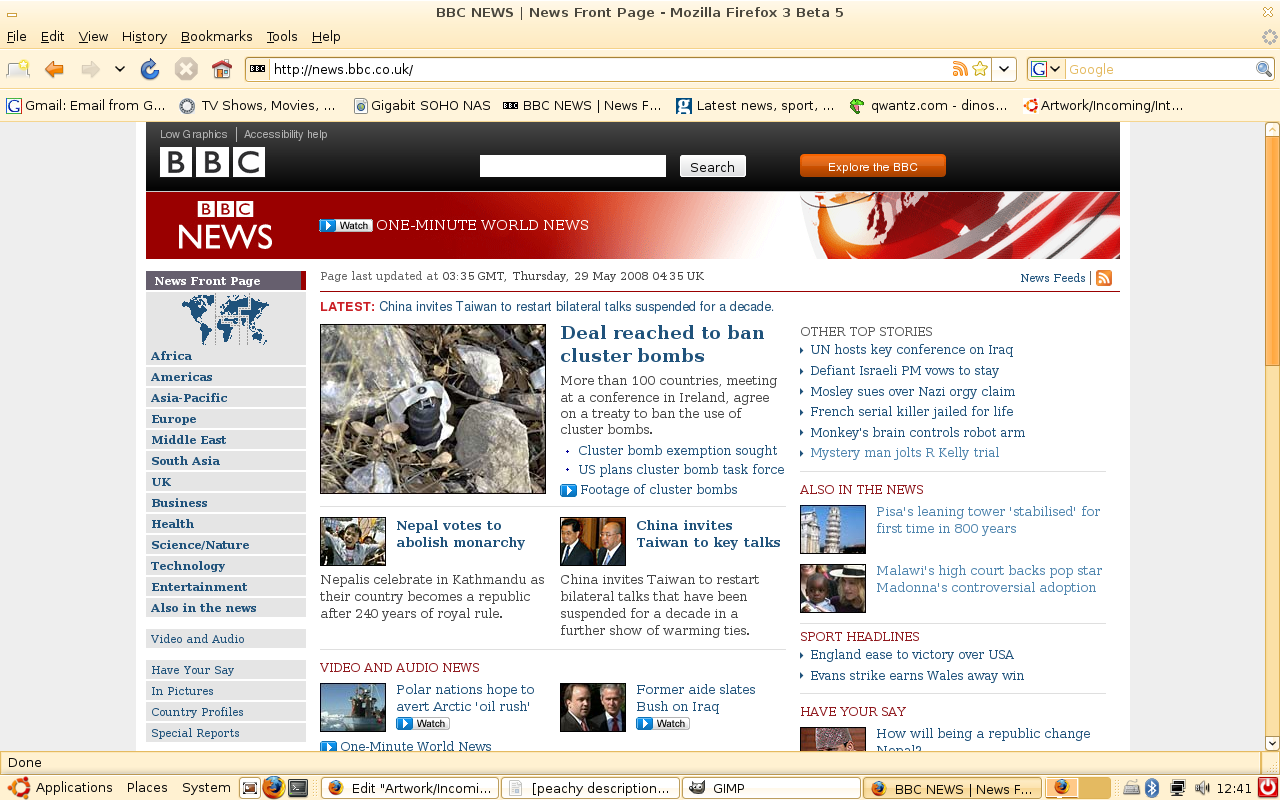Bookmark this page with the star icon

pos(980,69)
